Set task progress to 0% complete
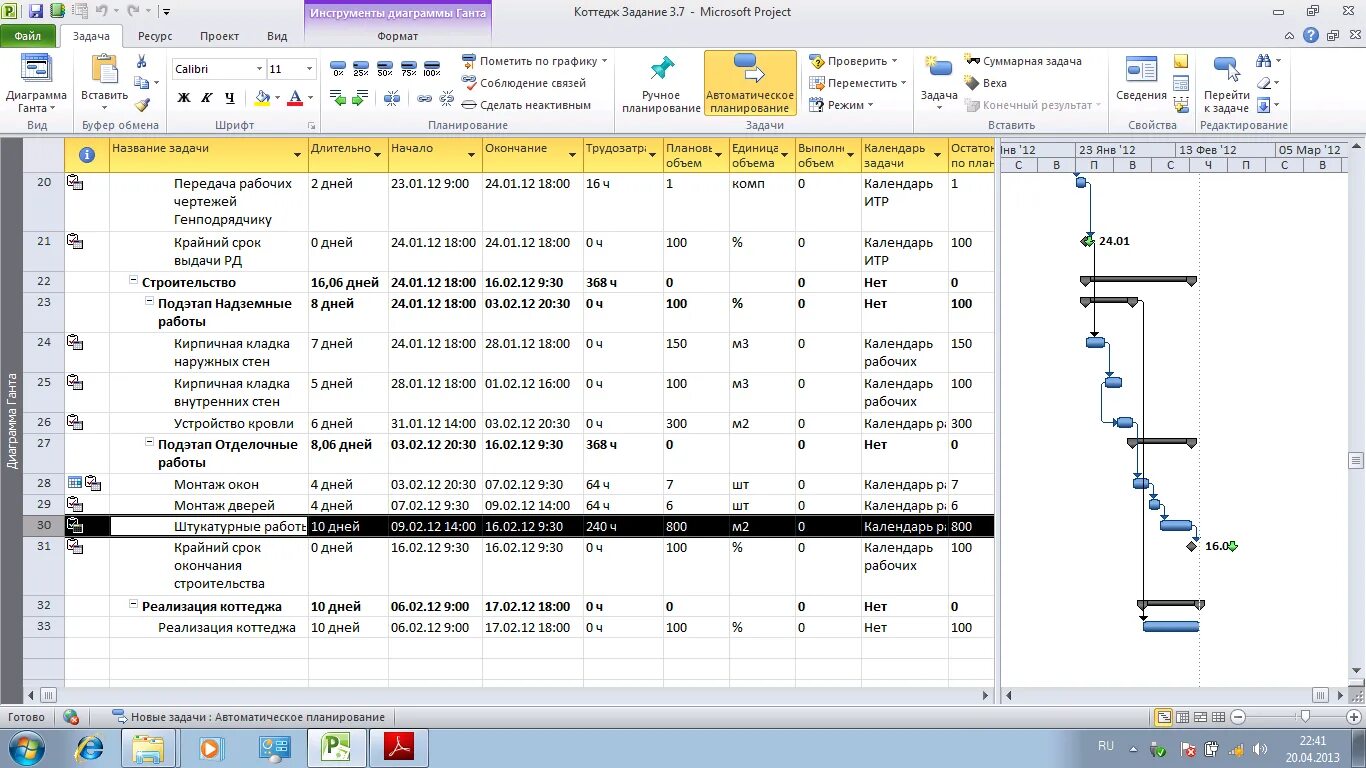 (x=338, y=68)
